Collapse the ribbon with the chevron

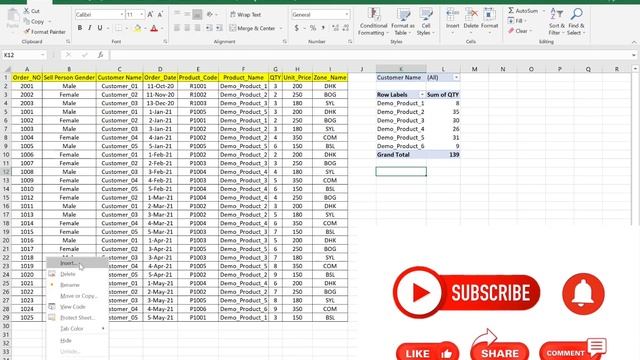pyautogui.click(x=634, y=42)
